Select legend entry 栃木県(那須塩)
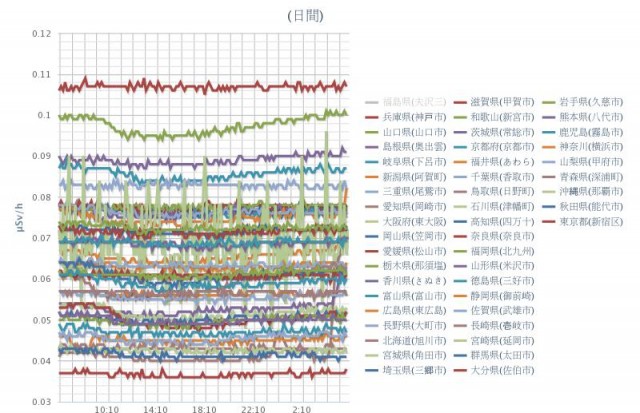Image resolution: width=640 pixels, height=413 pixels. [x=406, y=266]
